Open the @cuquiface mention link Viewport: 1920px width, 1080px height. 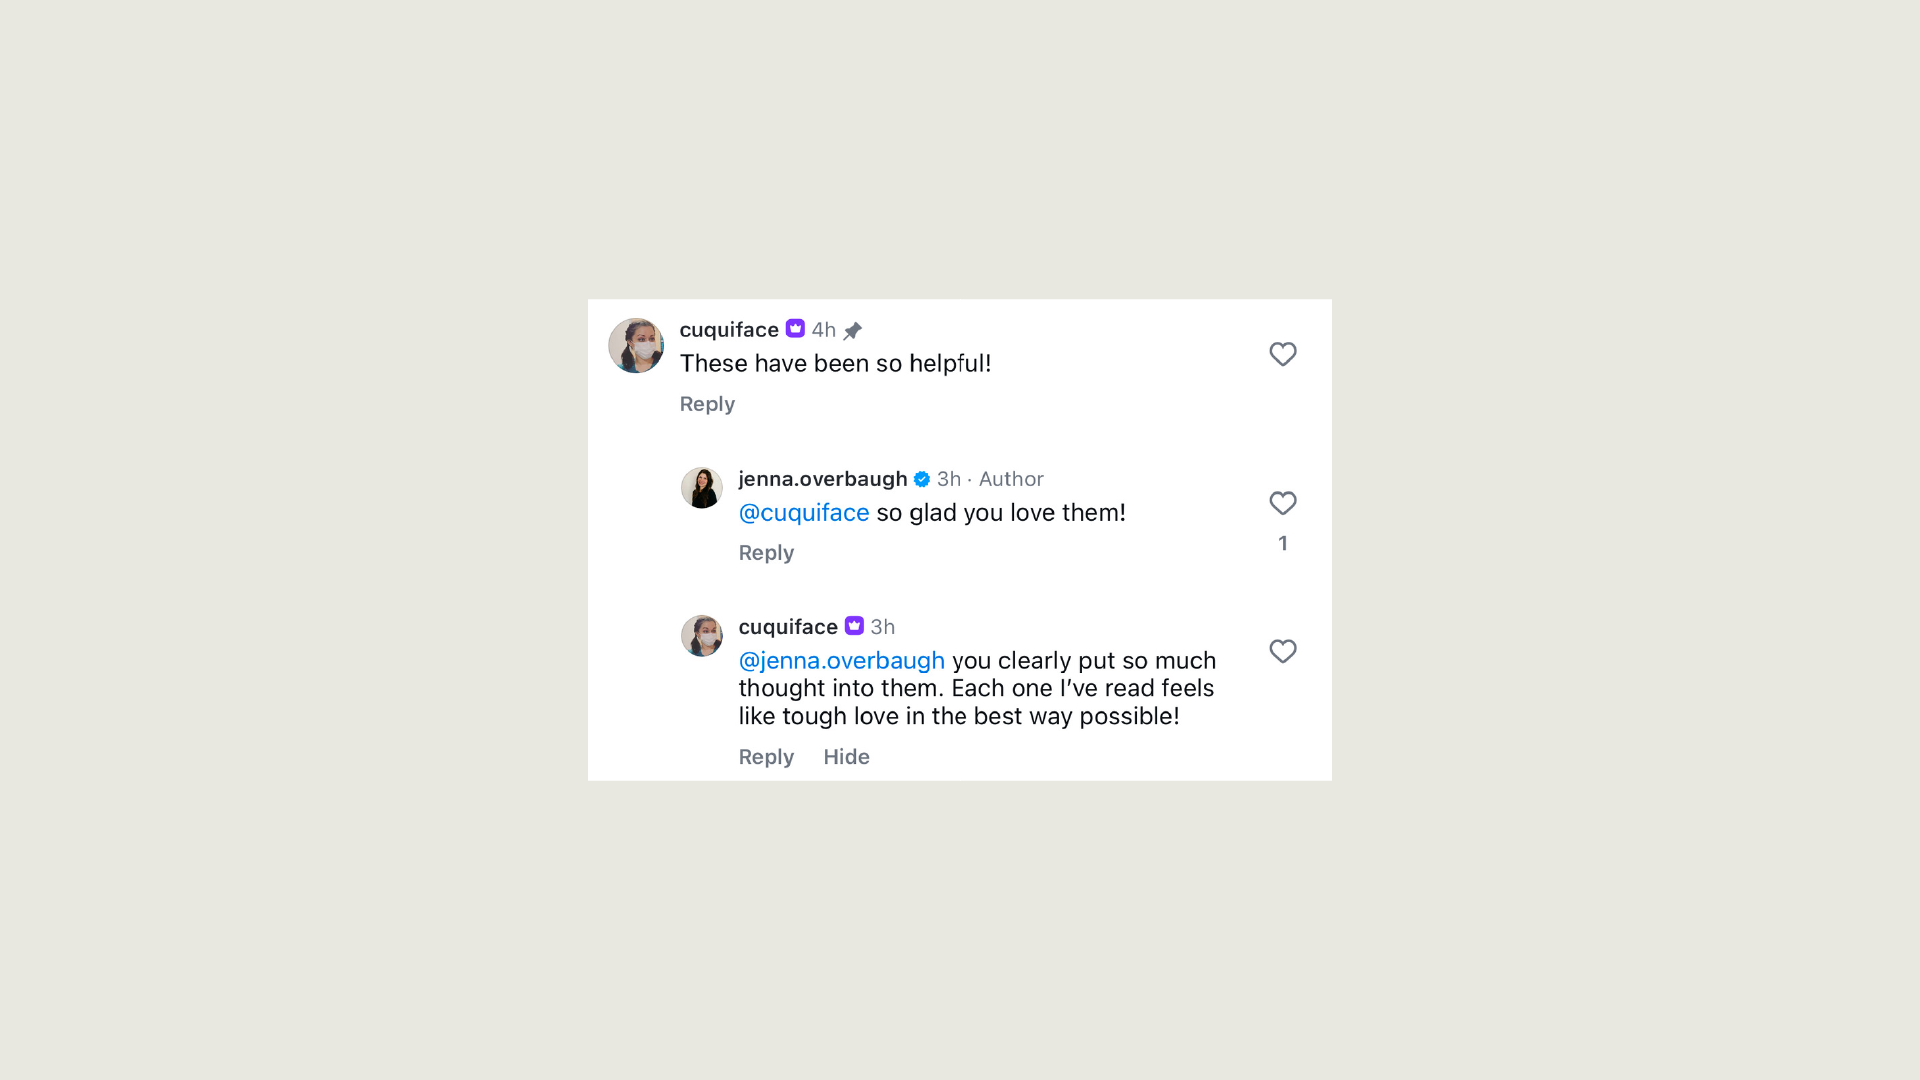coord(804,513)
